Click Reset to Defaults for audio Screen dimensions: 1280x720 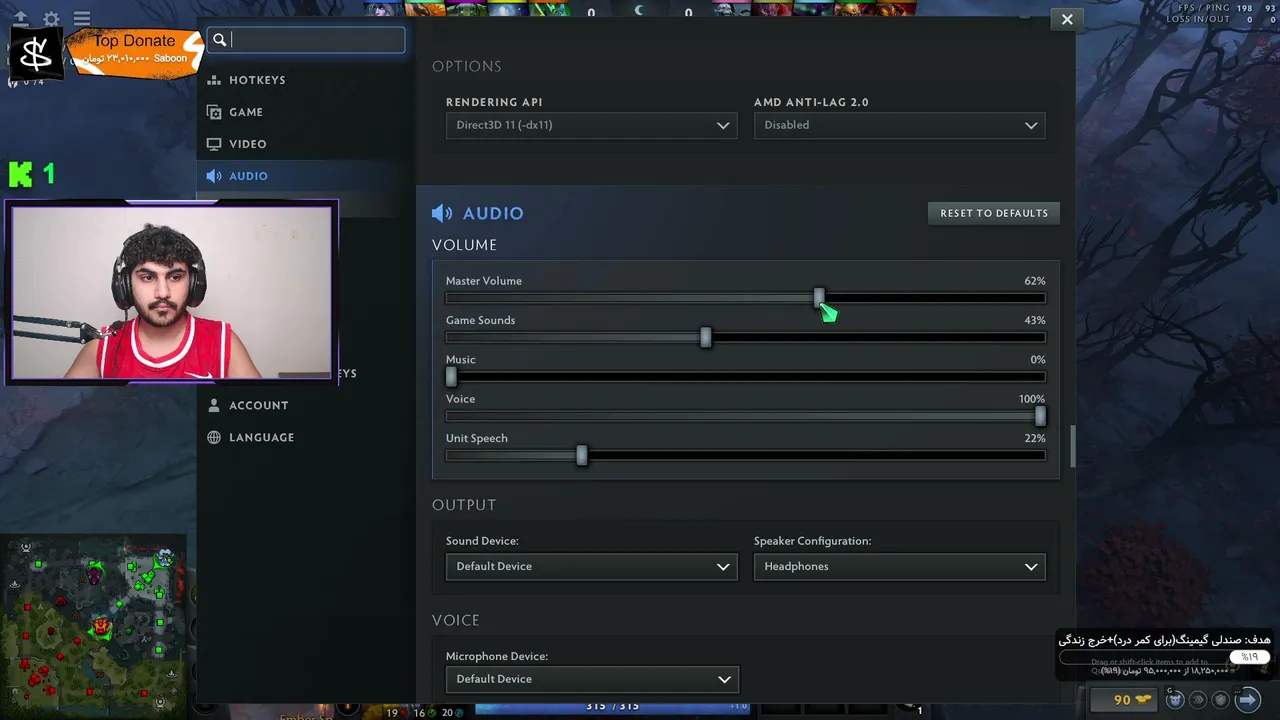(994, 213)
